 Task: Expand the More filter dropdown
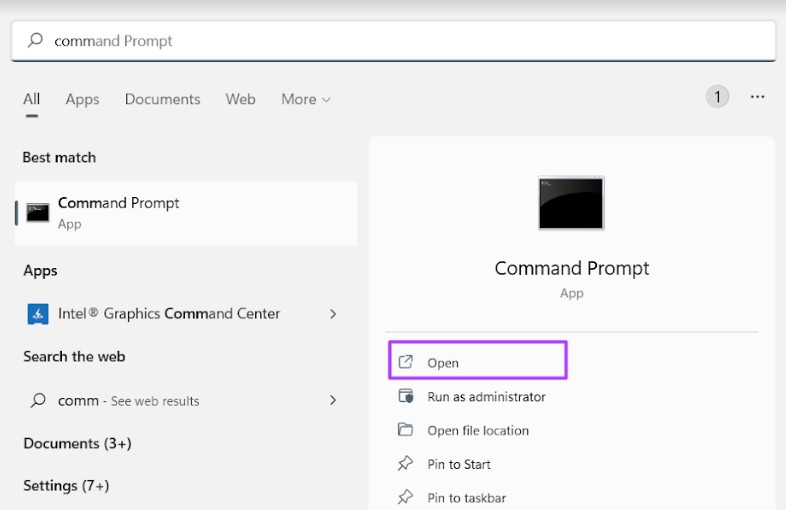305,99
